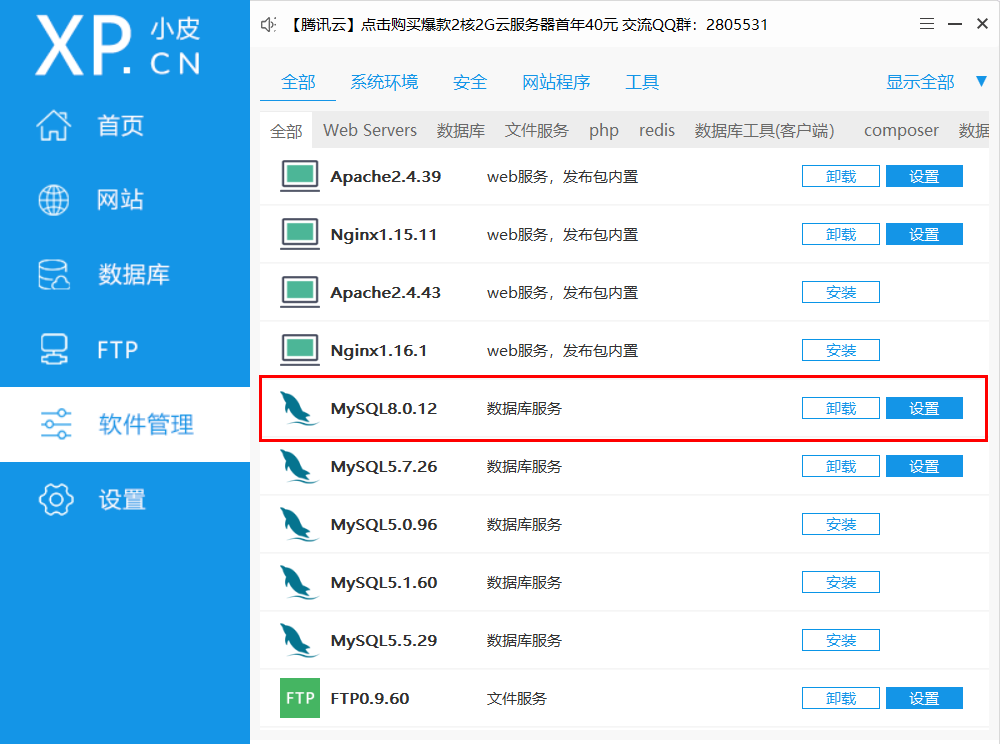Open the 显示全部 filter selector

coord(920,82)
